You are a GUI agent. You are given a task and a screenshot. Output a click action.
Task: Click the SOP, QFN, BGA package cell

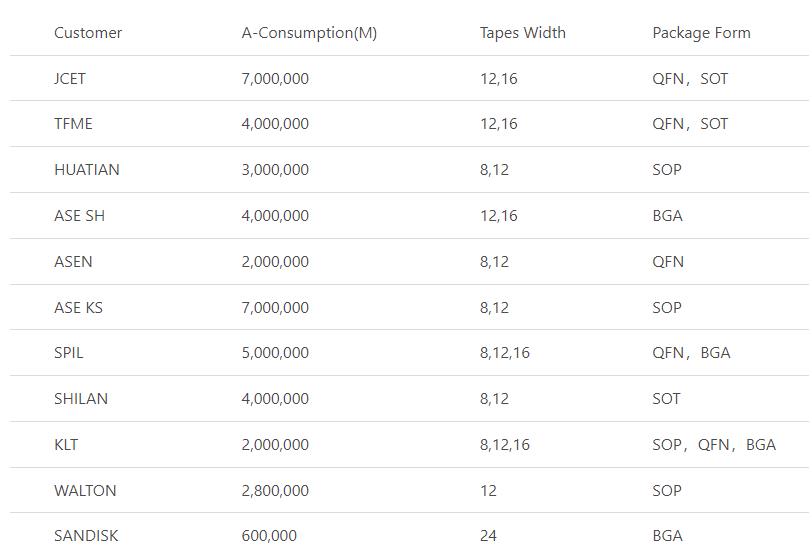coord(714,445)
